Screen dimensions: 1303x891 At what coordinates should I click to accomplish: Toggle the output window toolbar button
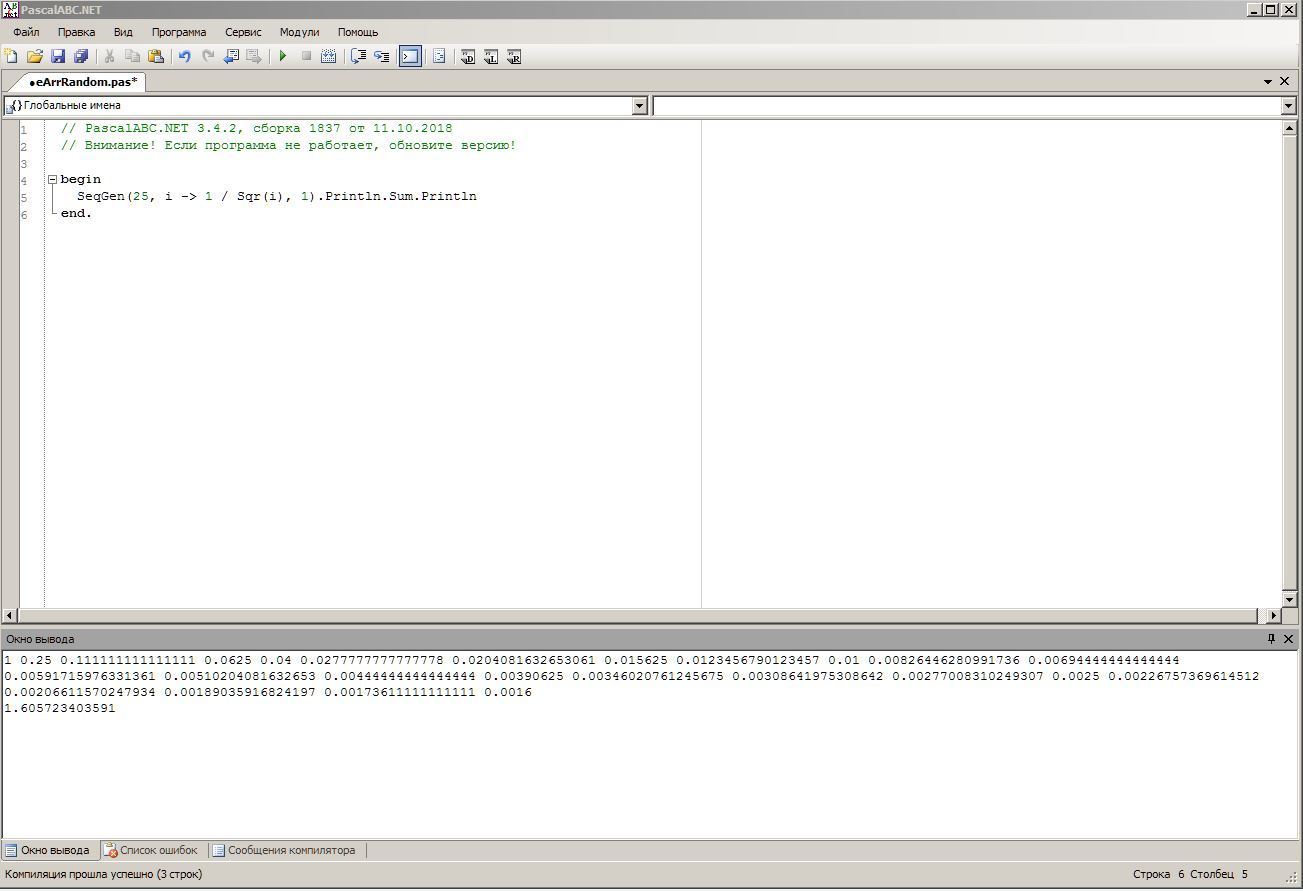click(410, 57)
